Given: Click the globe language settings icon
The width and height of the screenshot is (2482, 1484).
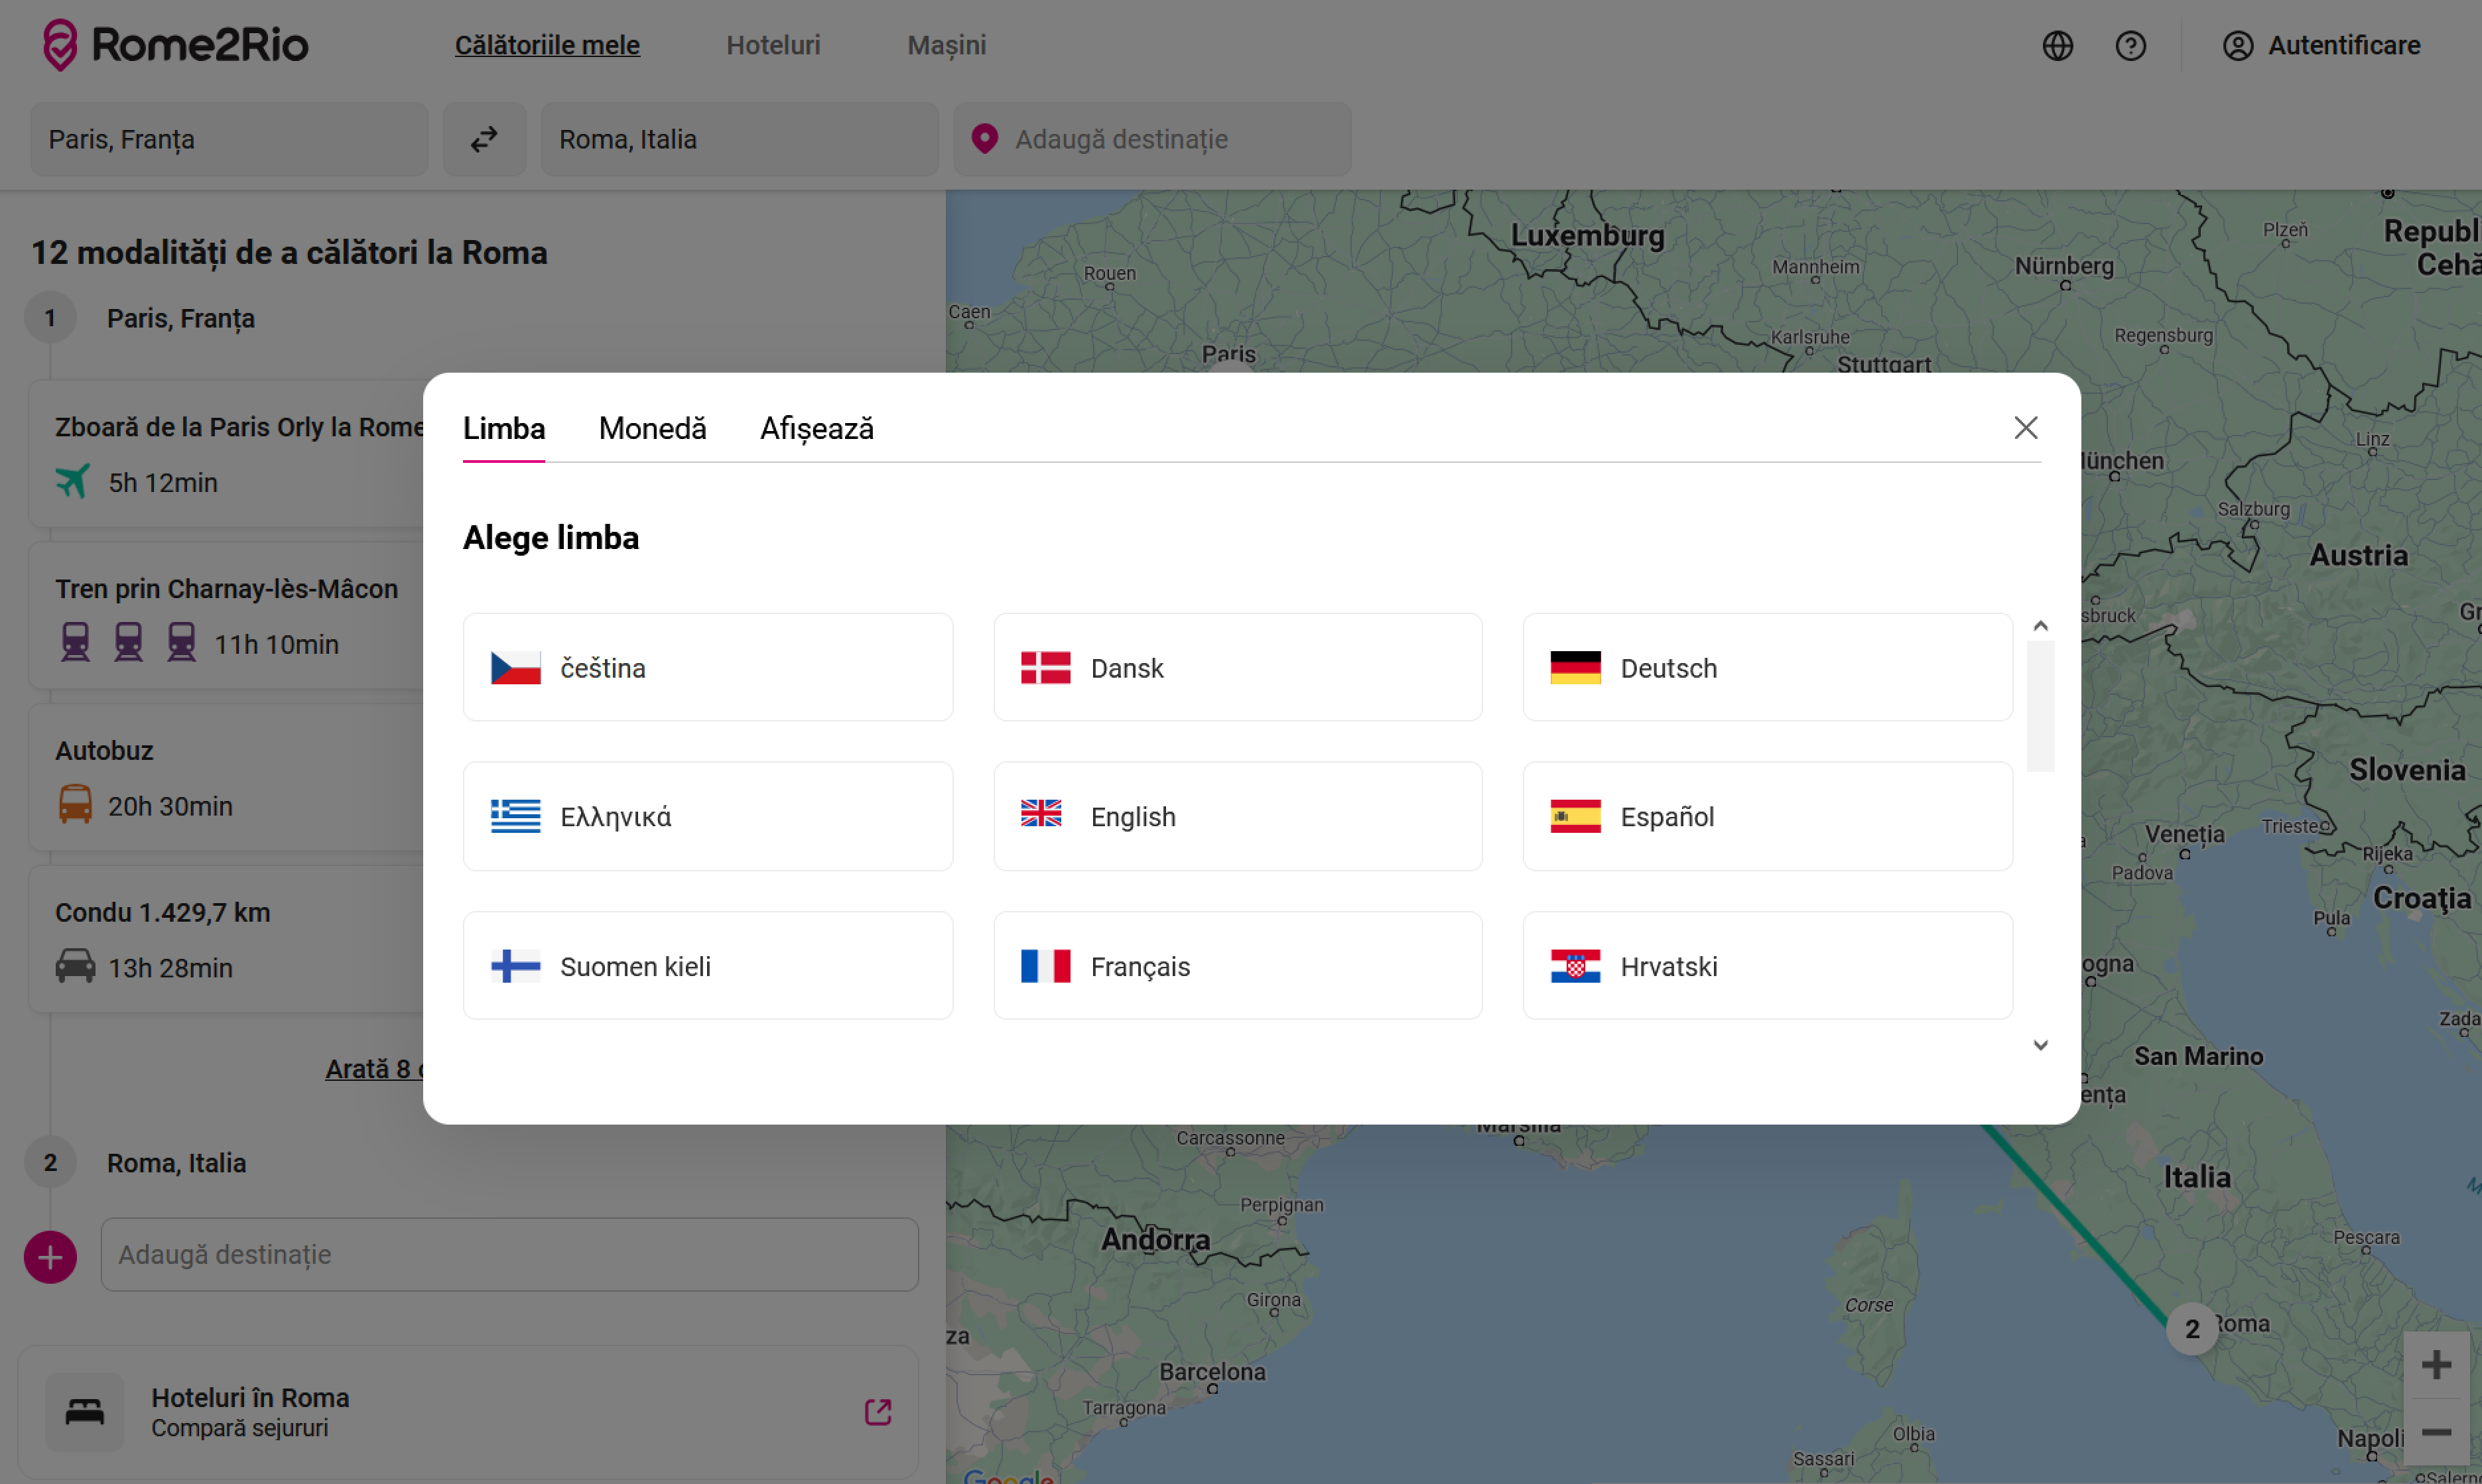Looking at the screenshot, I should pyautogui.click(x=2057, y=46).
